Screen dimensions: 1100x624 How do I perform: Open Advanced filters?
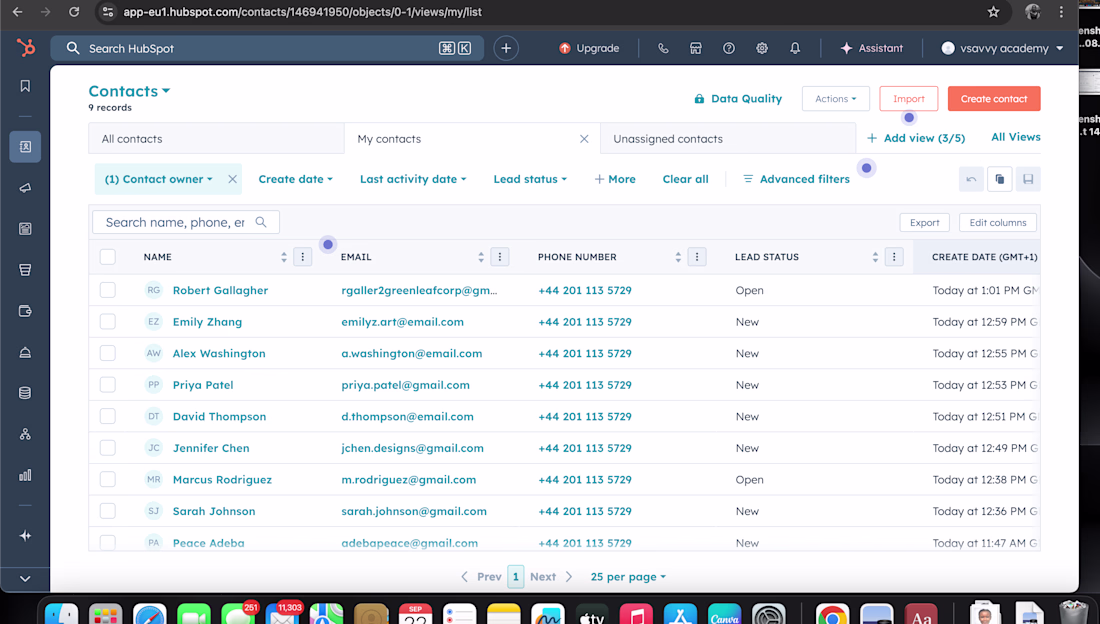pos(796,179)
